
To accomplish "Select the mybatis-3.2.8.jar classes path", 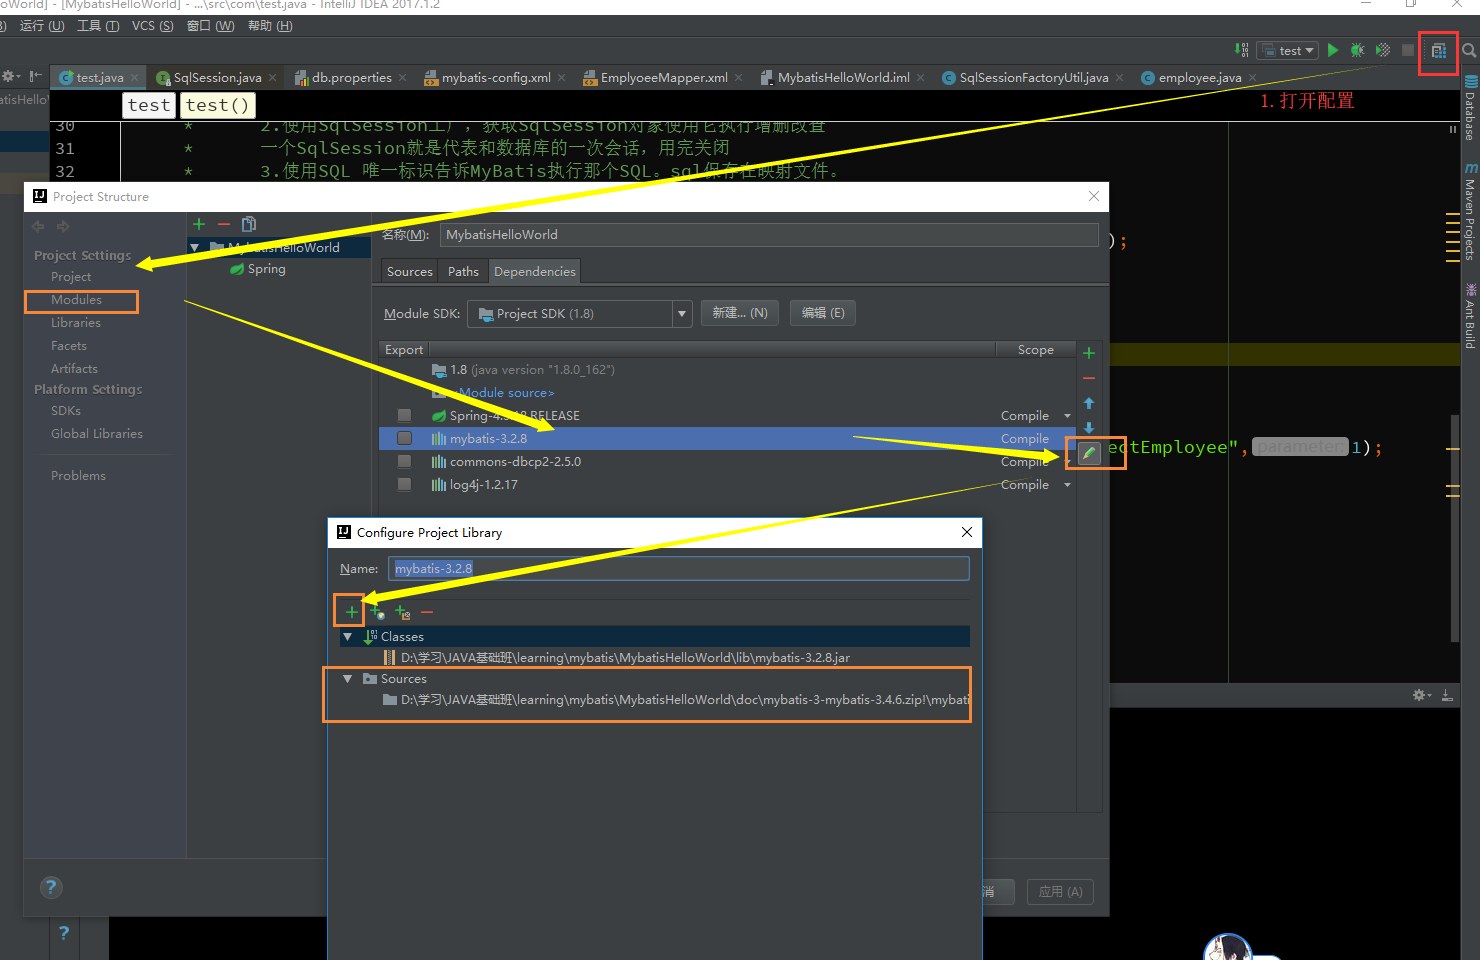I will tap(625, 658).
